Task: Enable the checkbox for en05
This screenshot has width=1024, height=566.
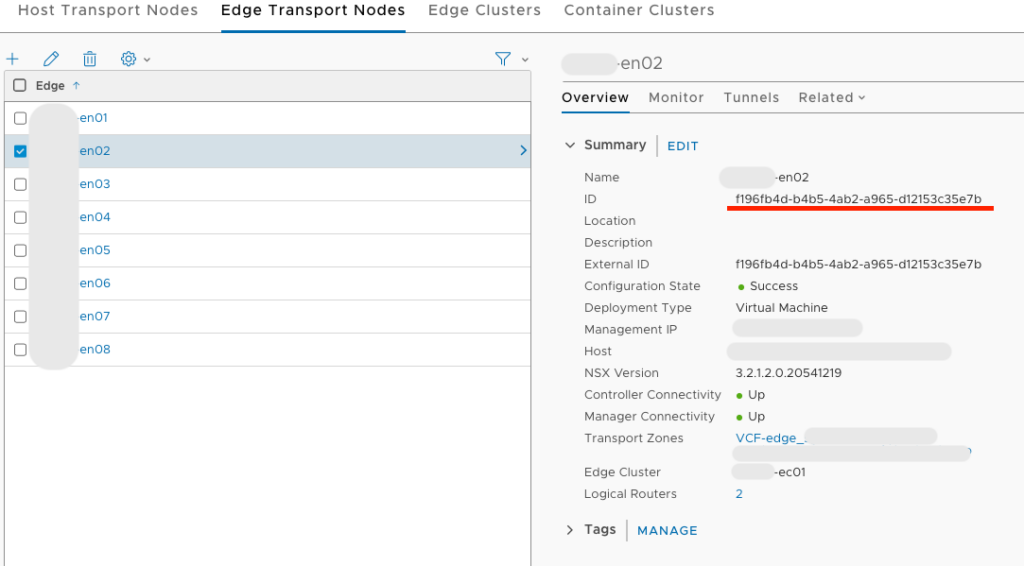Action: tap(20, 250)
